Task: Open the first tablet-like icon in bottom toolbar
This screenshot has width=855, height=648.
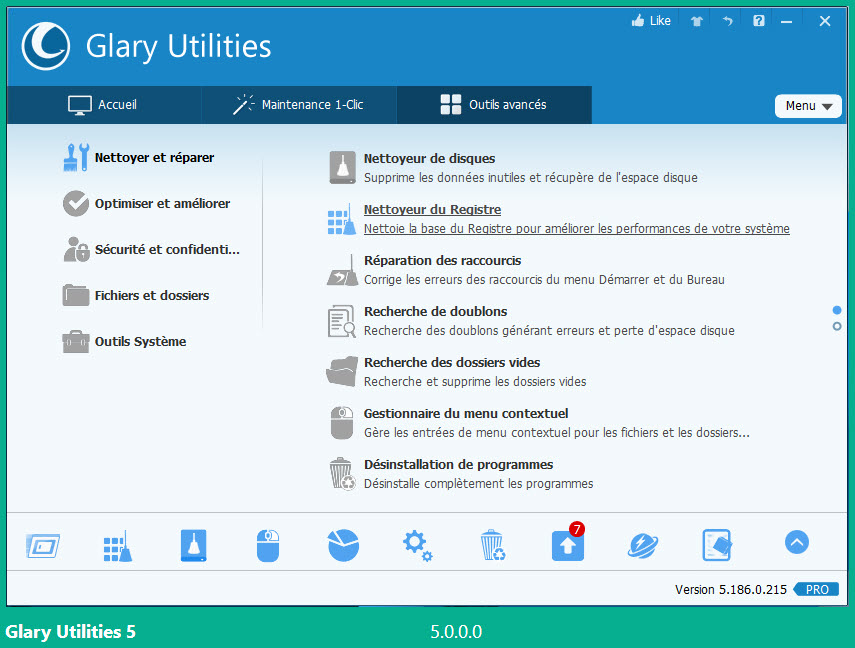Action: pyautogui.click(x=43, y=546)
